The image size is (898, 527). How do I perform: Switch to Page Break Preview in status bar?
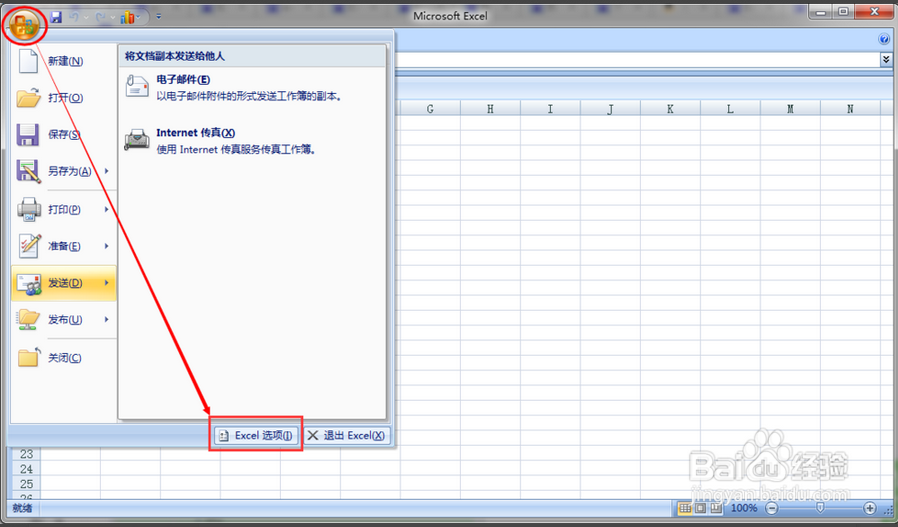(x=716, y=508)
